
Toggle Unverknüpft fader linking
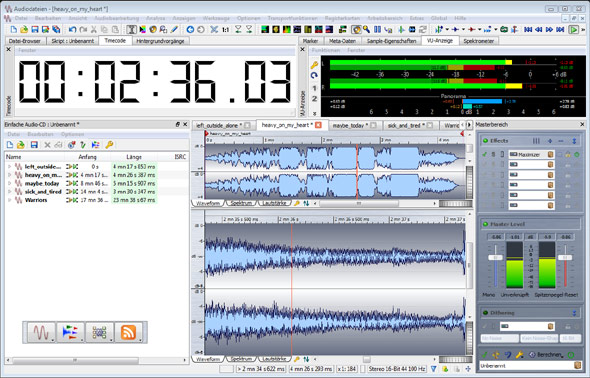(515, 295)
